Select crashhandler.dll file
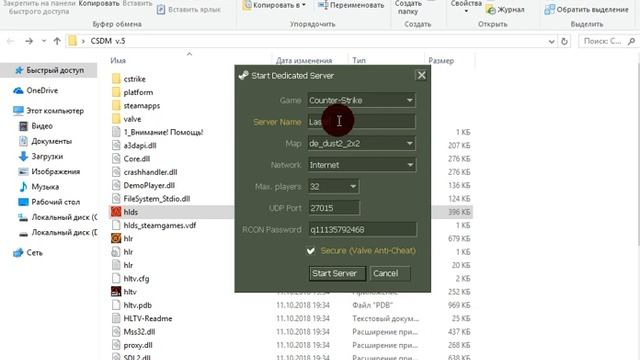 (150, 172)
